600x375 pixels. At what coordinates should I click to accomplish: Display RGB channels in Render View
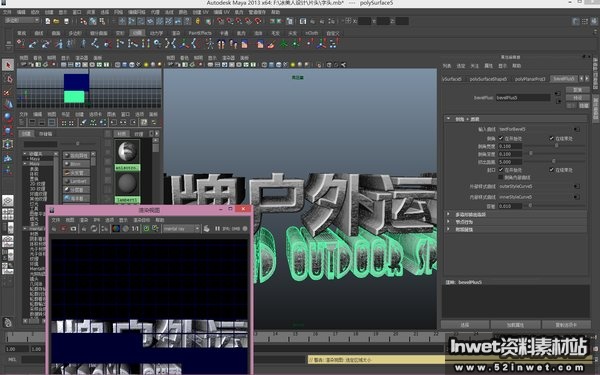click(x=115, y=228)
